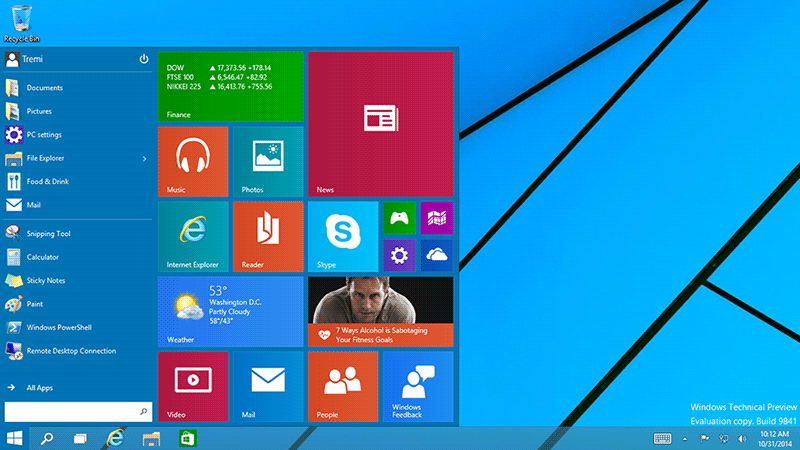
Task: Open the purple Maps small tile
Action: pyautogui.click(x=437, y=218)
